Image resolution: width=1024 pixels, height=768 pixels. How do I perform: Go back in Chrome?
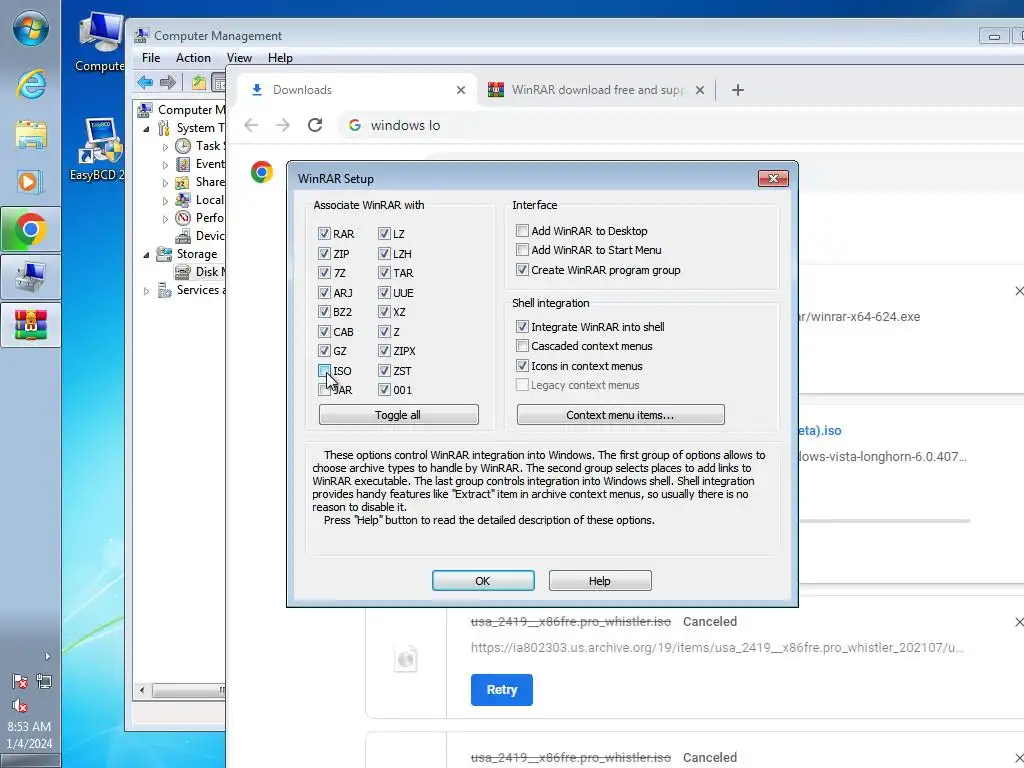251,125
